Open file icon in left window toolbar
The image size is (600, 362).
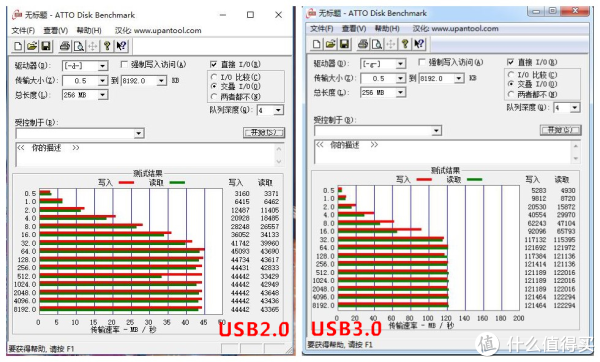point(32,46)
